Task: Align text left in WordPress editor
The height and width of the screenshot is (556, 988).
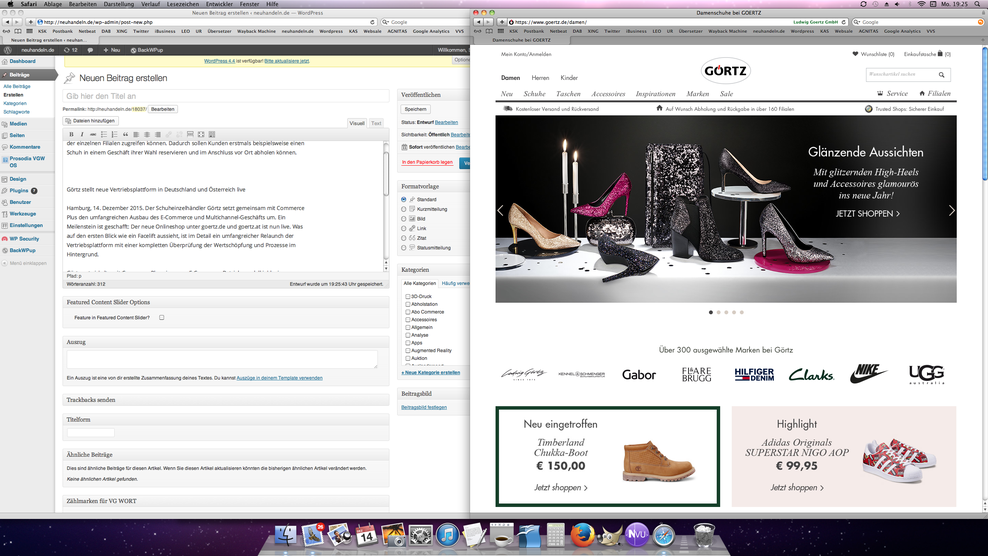Action: coord(135,134)
